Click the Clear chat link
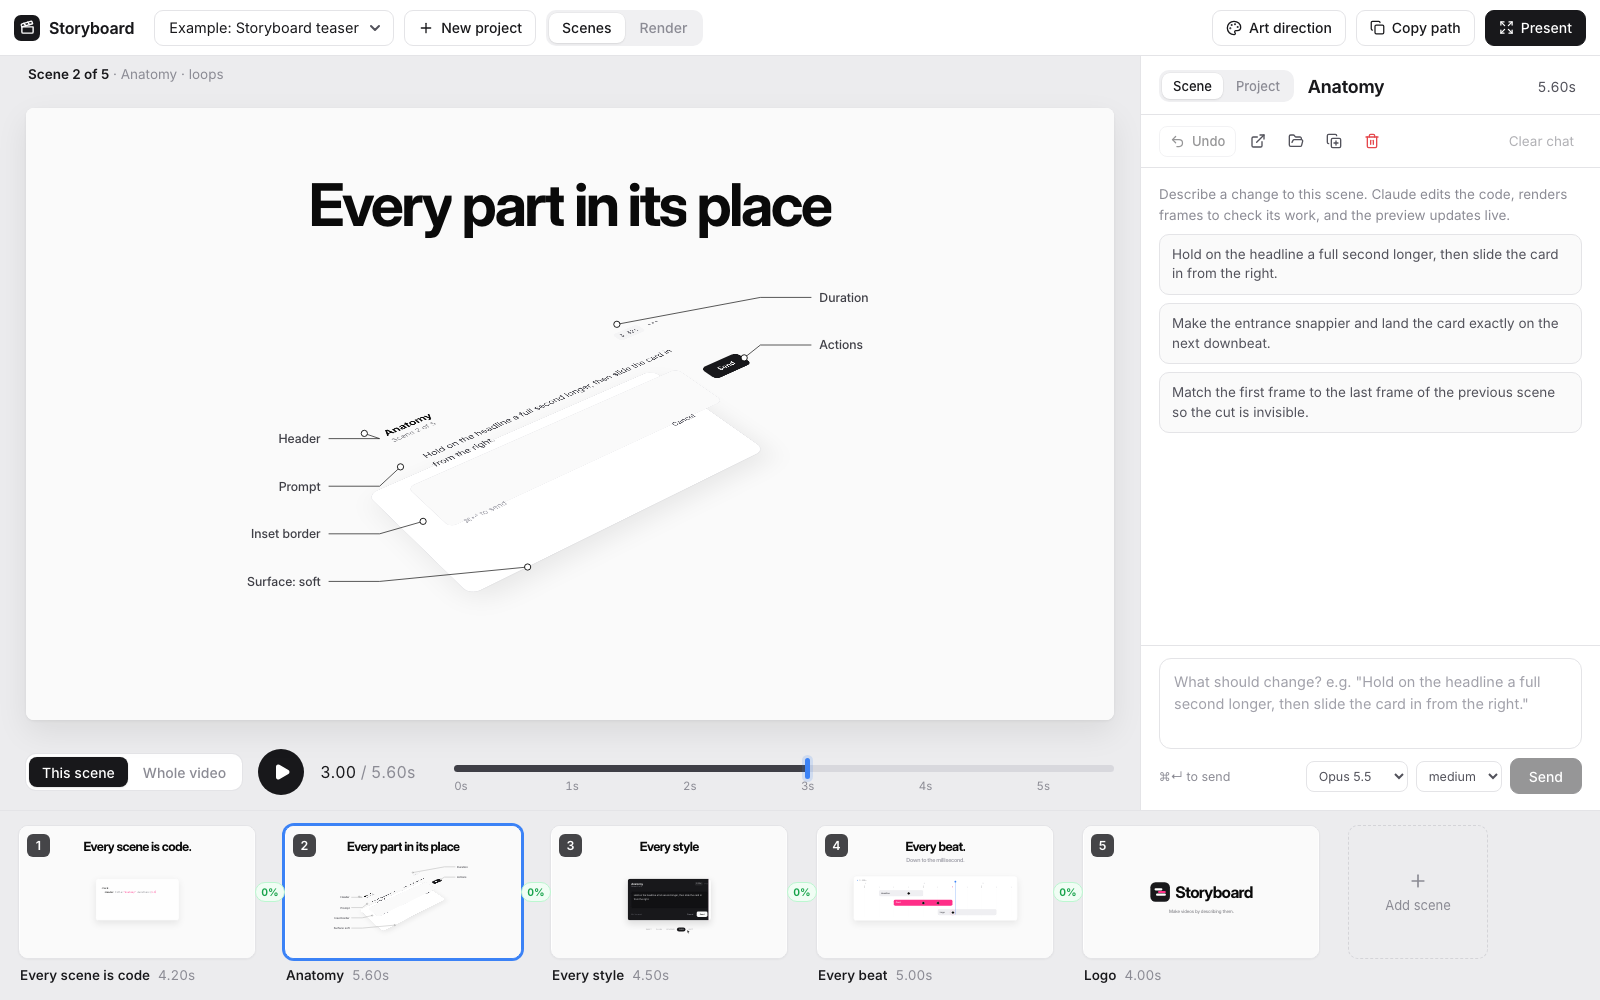Screen dimensions: 1600x1000 click(x=1541, y=141)
